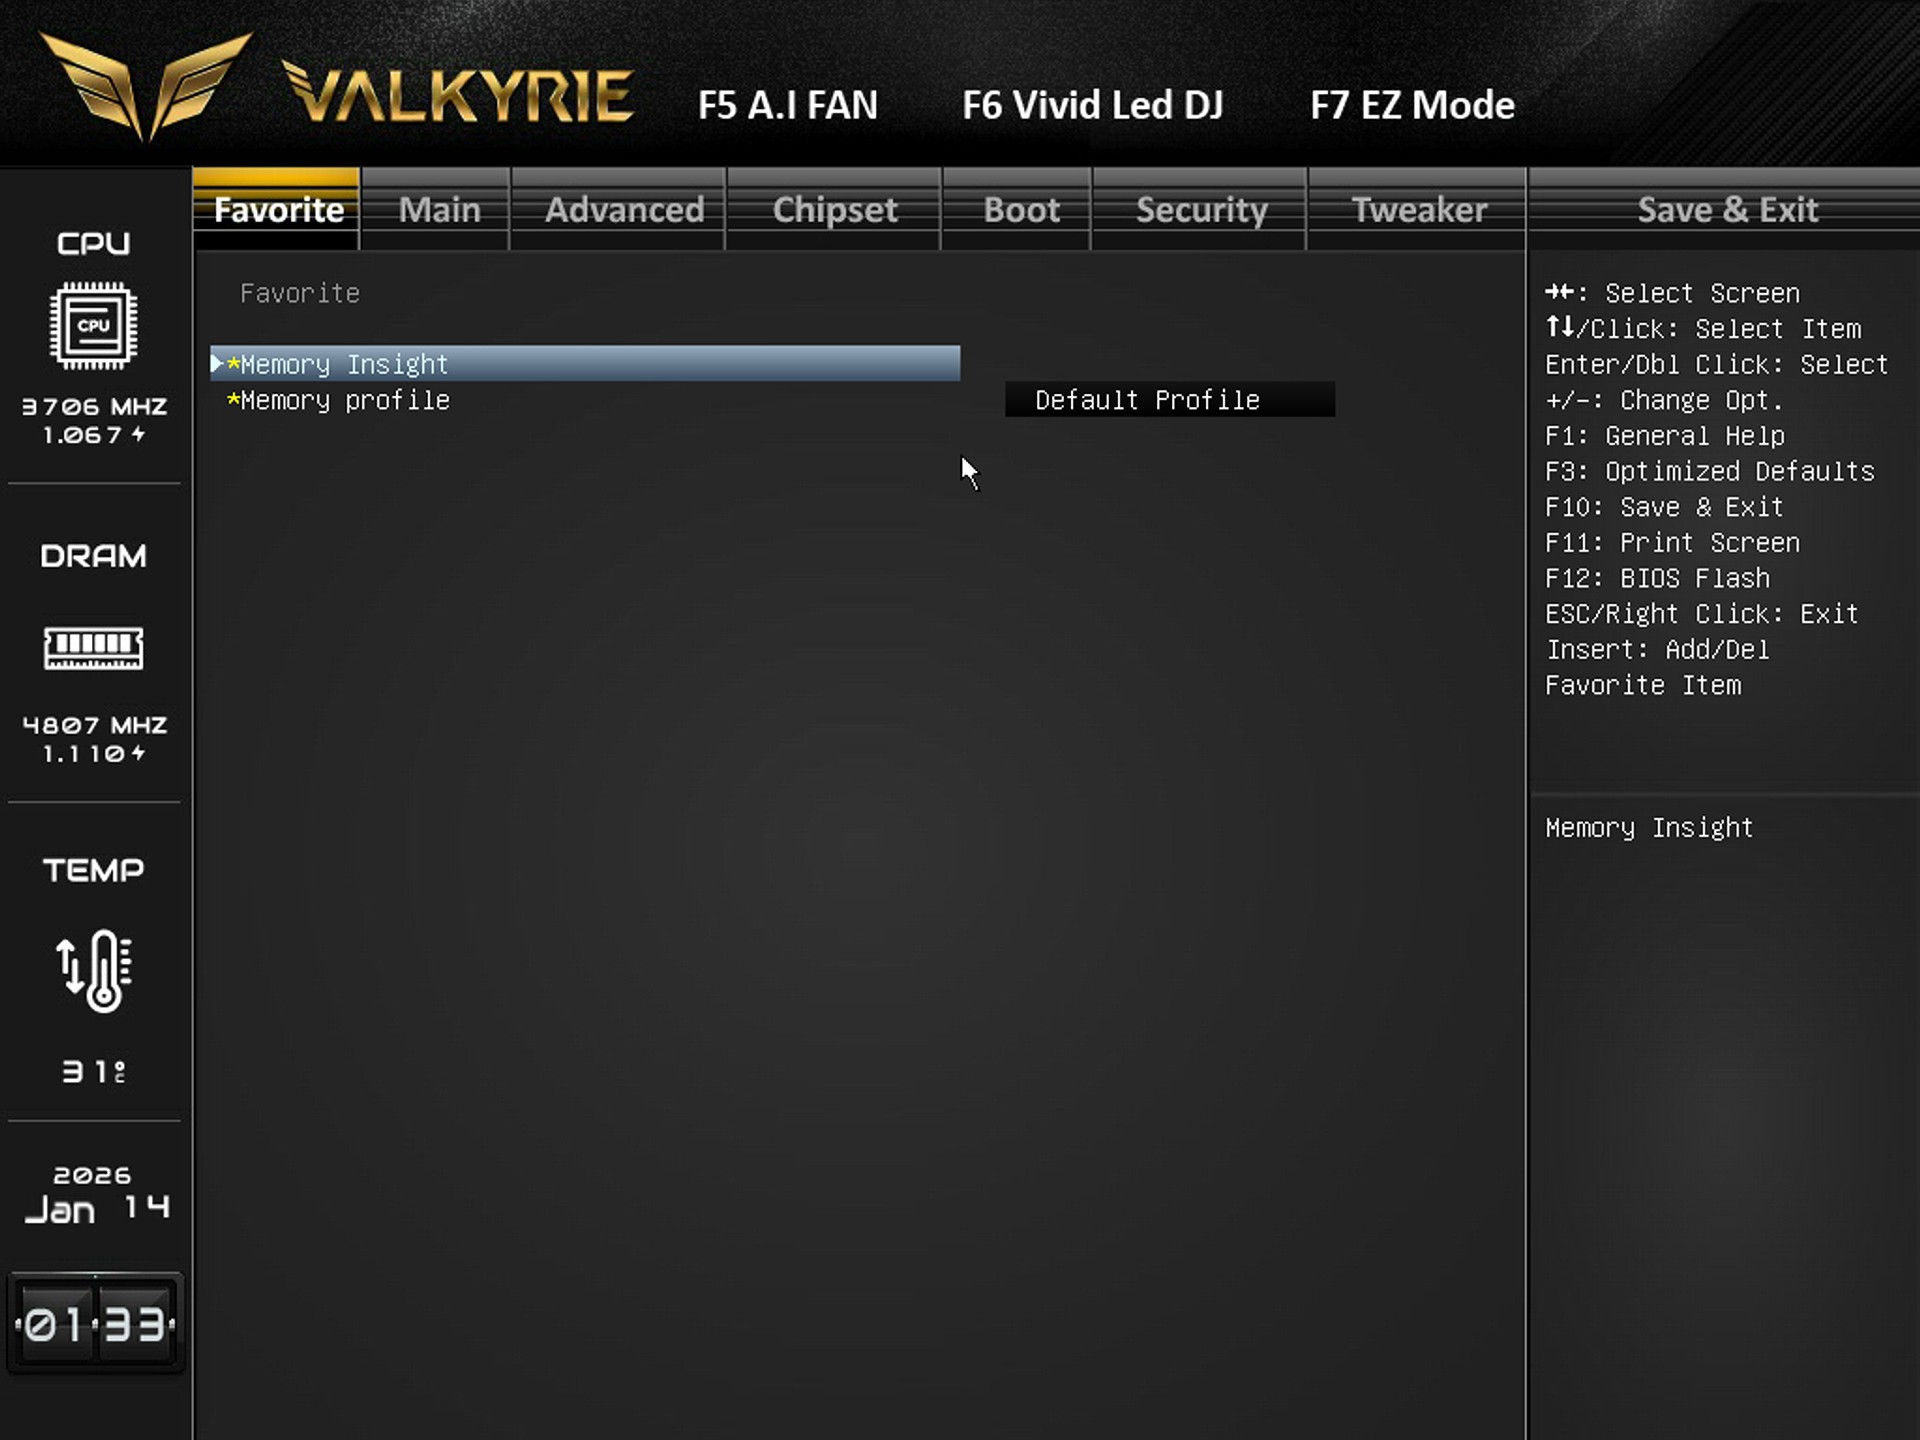
Task: Click the CPU chip icon
Action: [93, 325]
